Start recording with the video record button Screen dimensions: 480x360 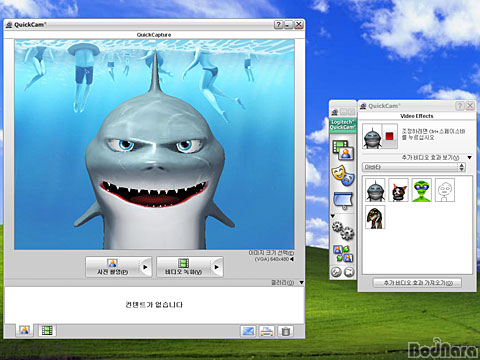(x=183, y=267)
